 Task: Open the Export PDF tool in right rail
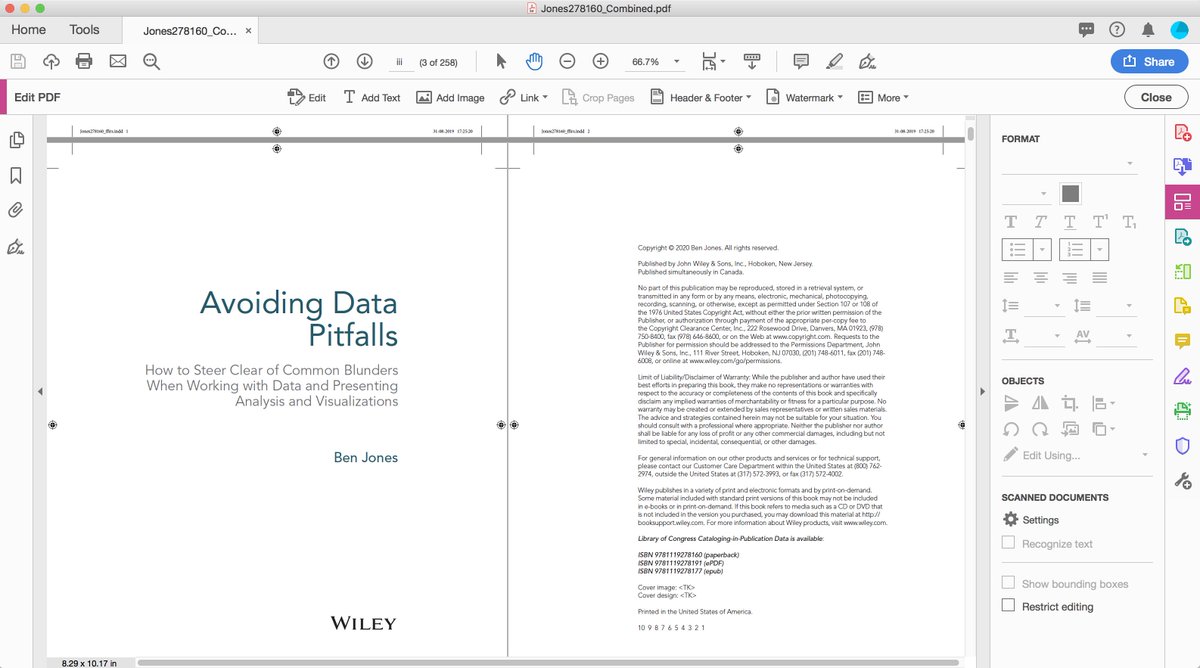1182,167
